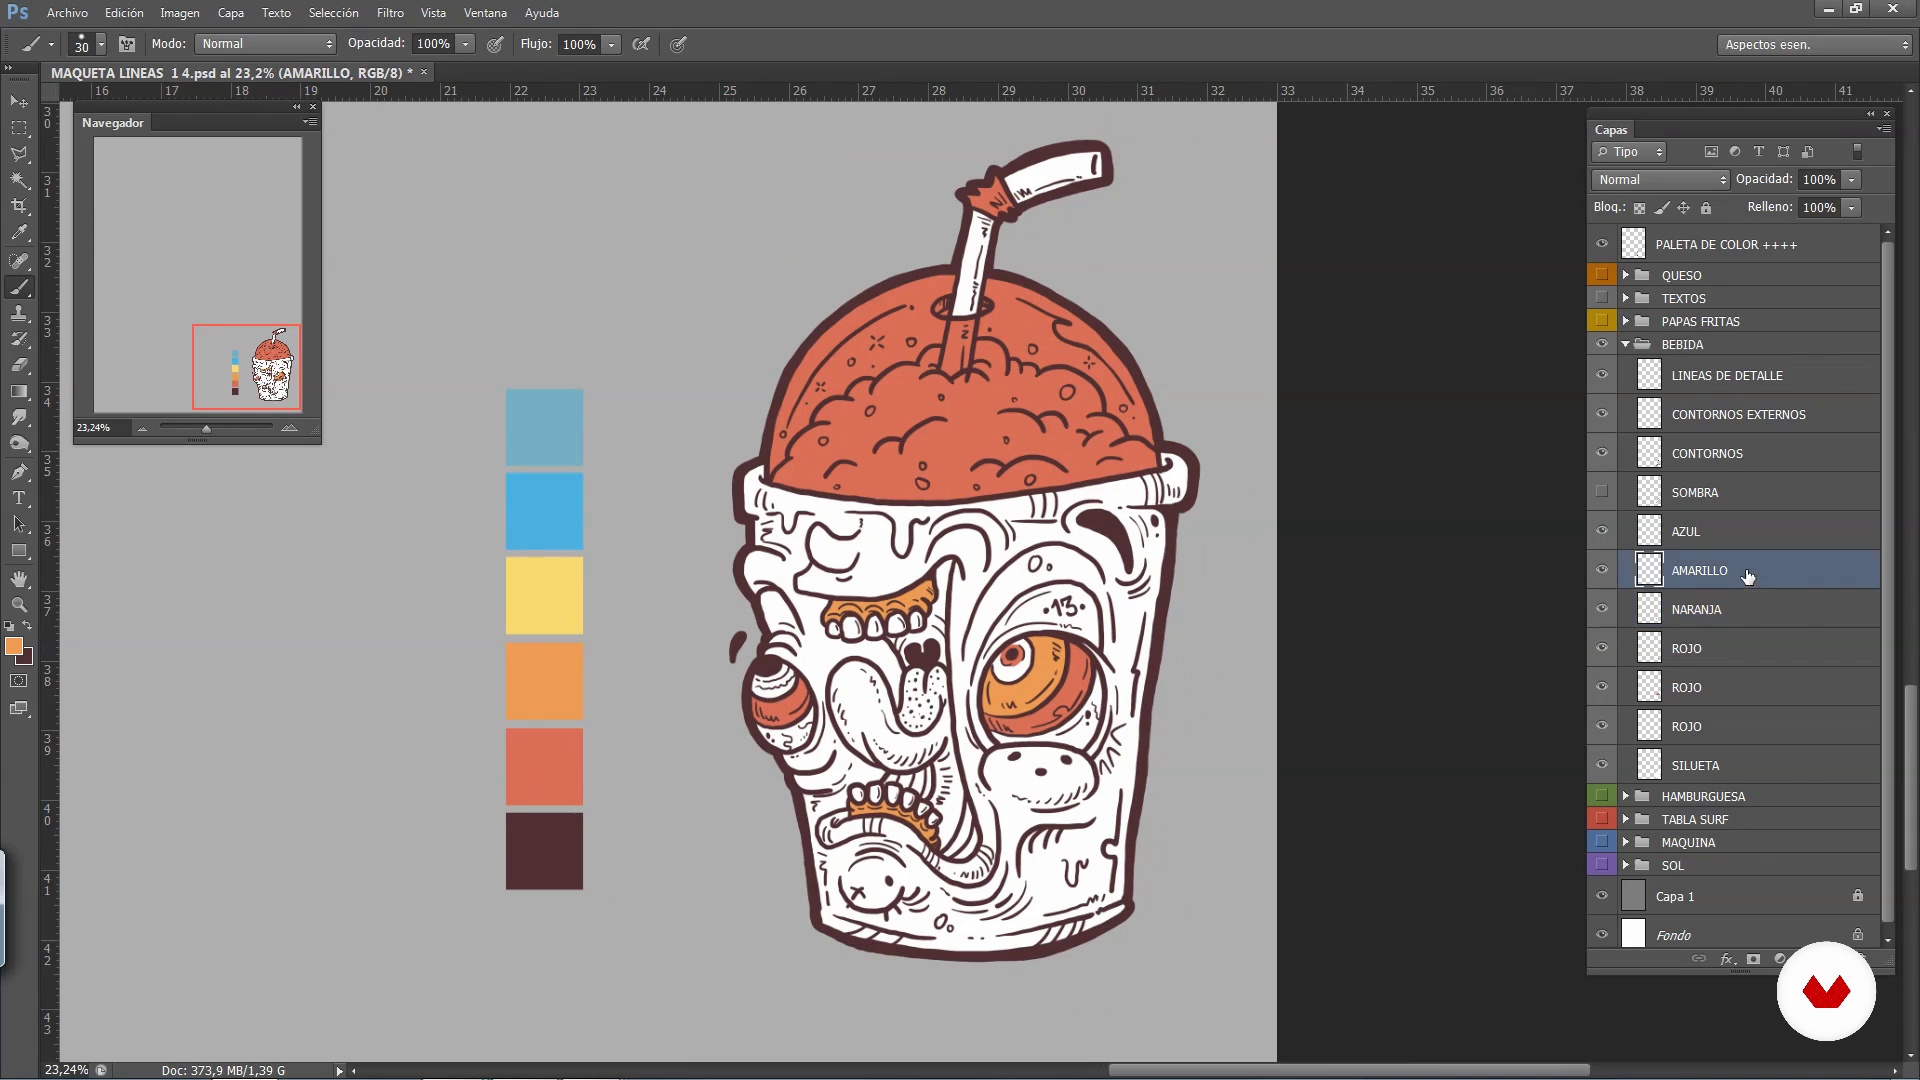The height and width of the screenshot is (1080, 1920).
Task: Open the brush Modo dropdown
Action: [265, 44]
